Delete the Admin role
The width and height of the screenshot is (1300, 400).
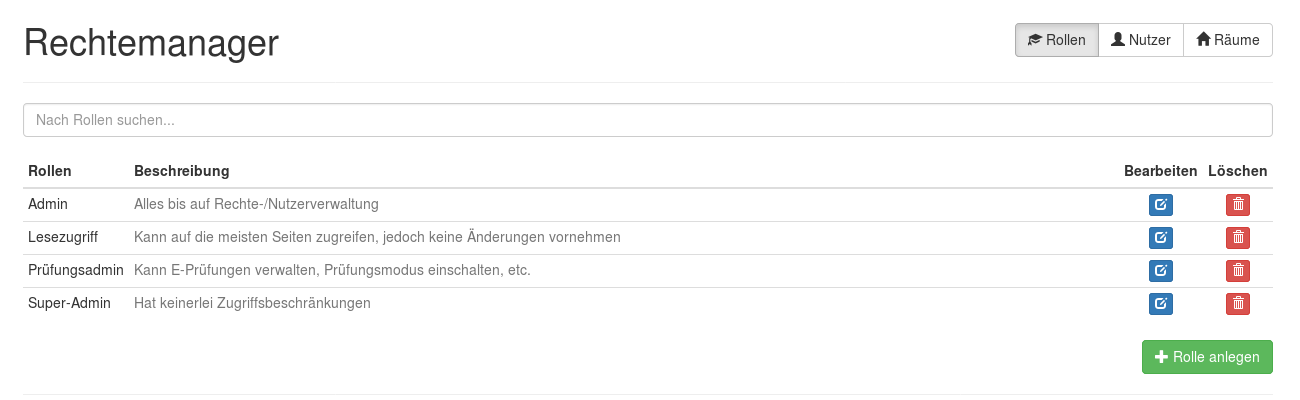point(1238,205)
